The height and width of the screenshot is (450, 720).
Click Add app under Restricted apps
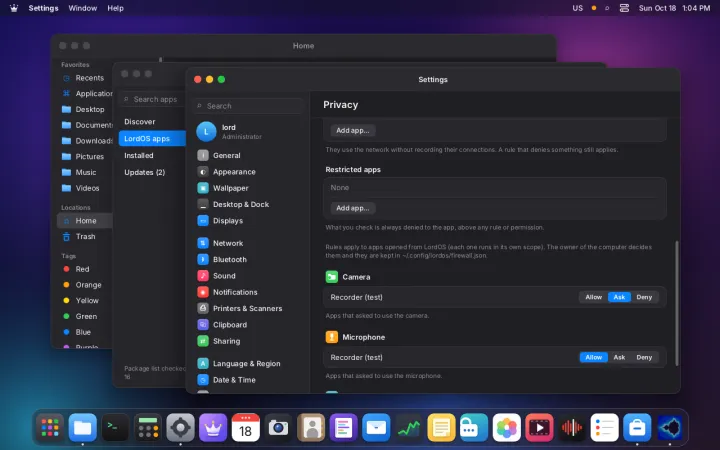[353, 208]
